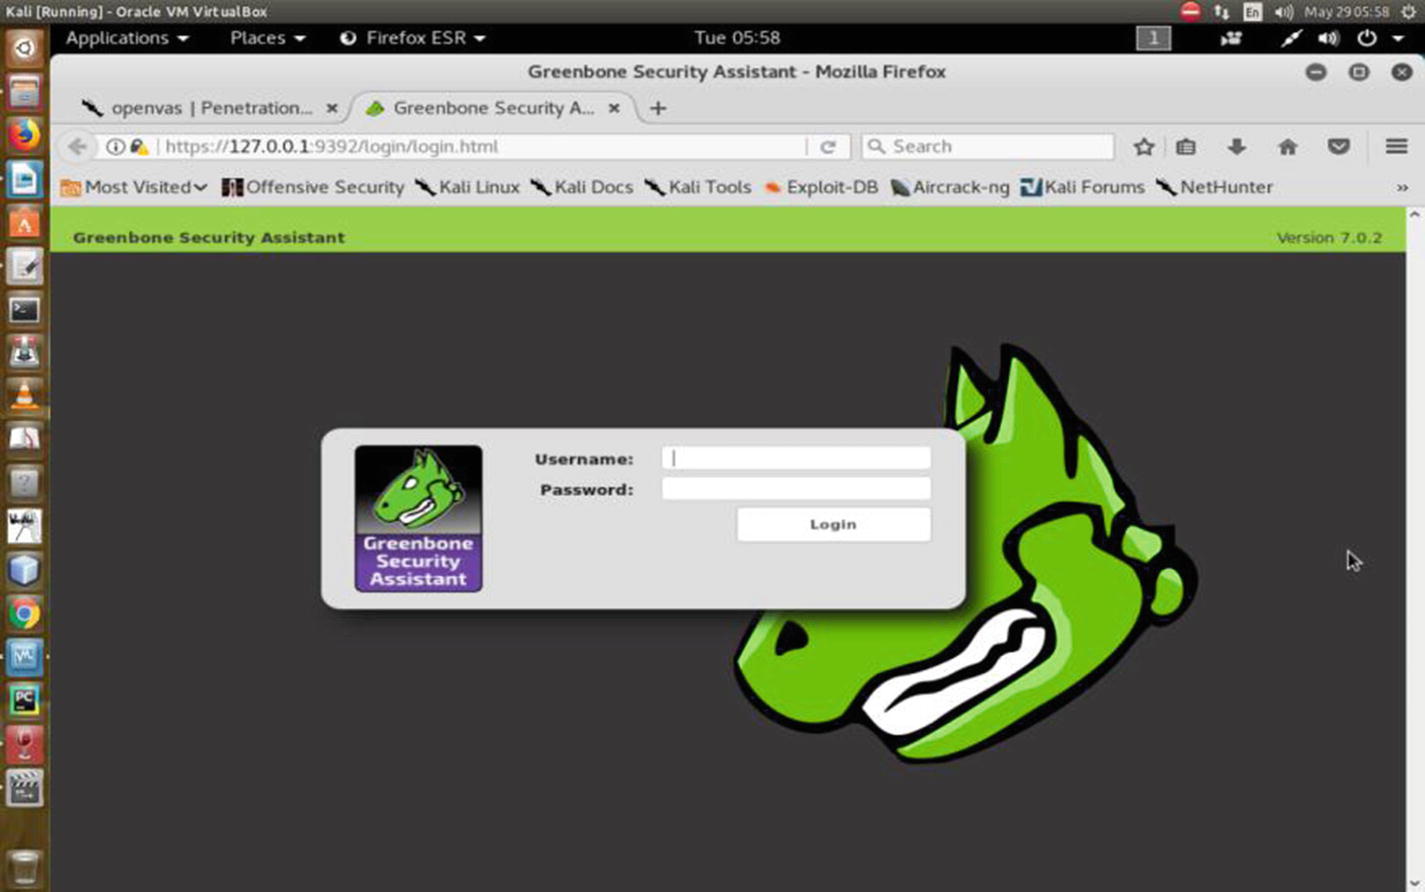Viewport: 1425px width, 892px height.
Task: Show more bookmarks with the chevron
Action: [x=1402, y=187]
